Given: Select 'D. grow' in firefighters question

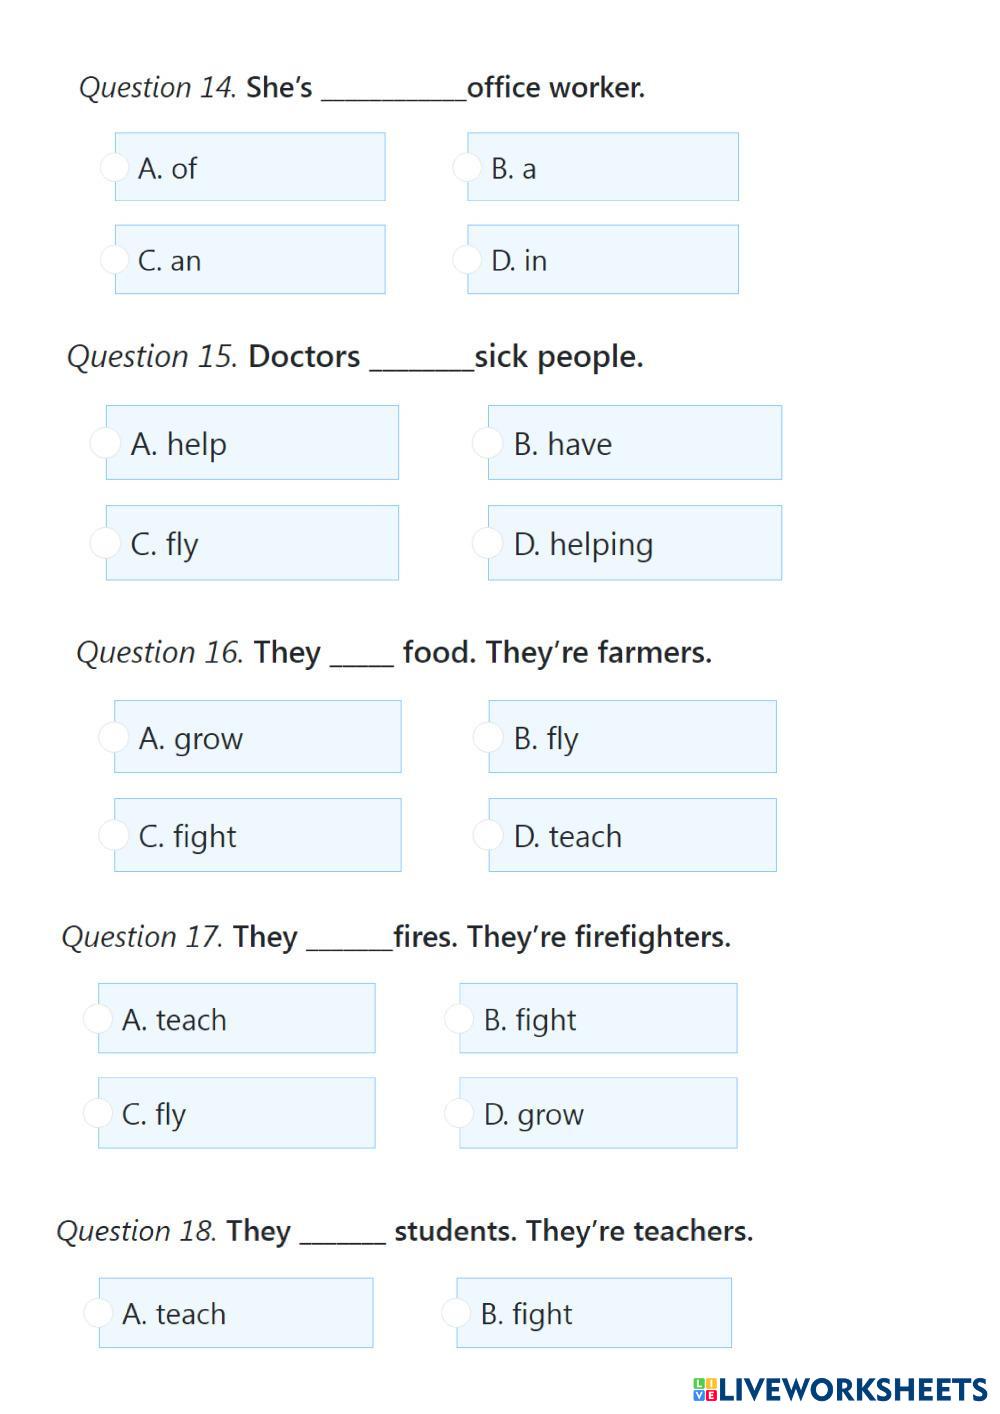Looking at the screenshot, I should (x=458, y=1112).
